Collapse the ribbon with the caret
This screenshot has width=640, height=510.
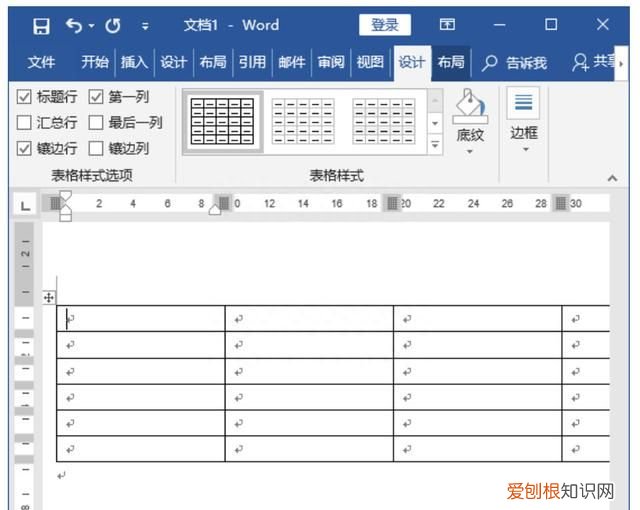612,178
